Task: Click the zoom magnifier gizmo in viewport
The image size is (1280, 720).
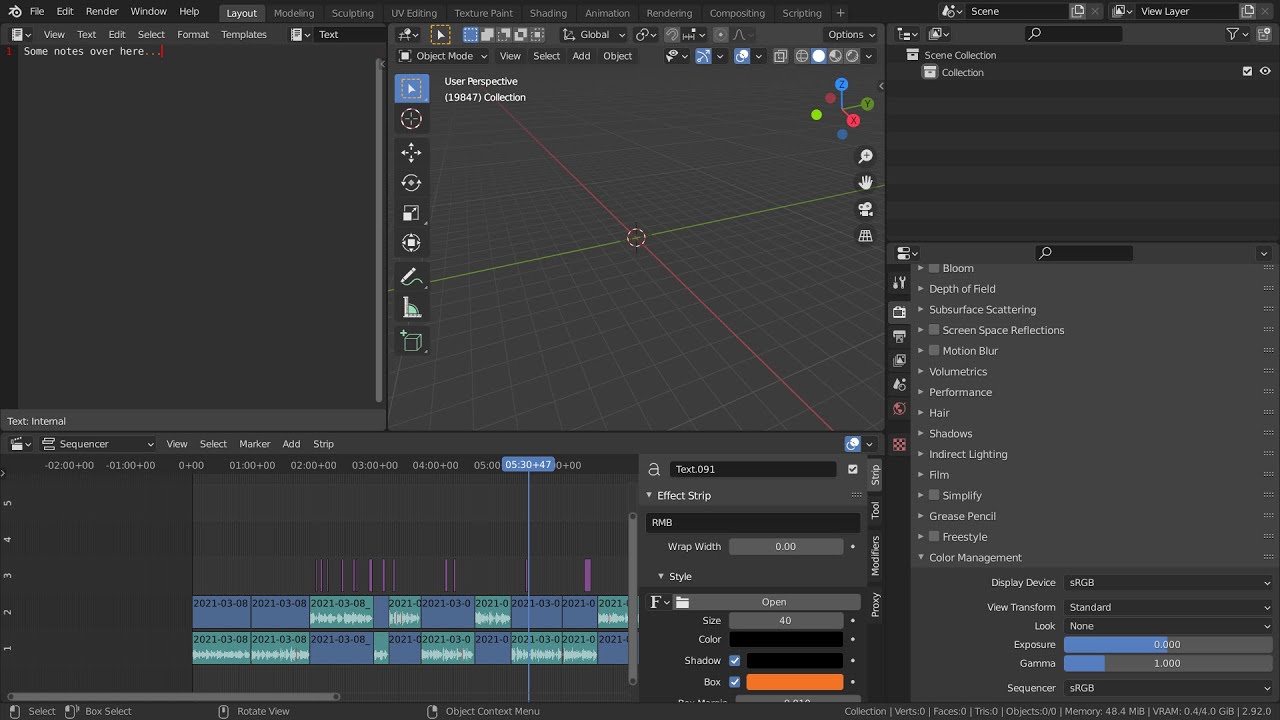Action: pos(866,156)
